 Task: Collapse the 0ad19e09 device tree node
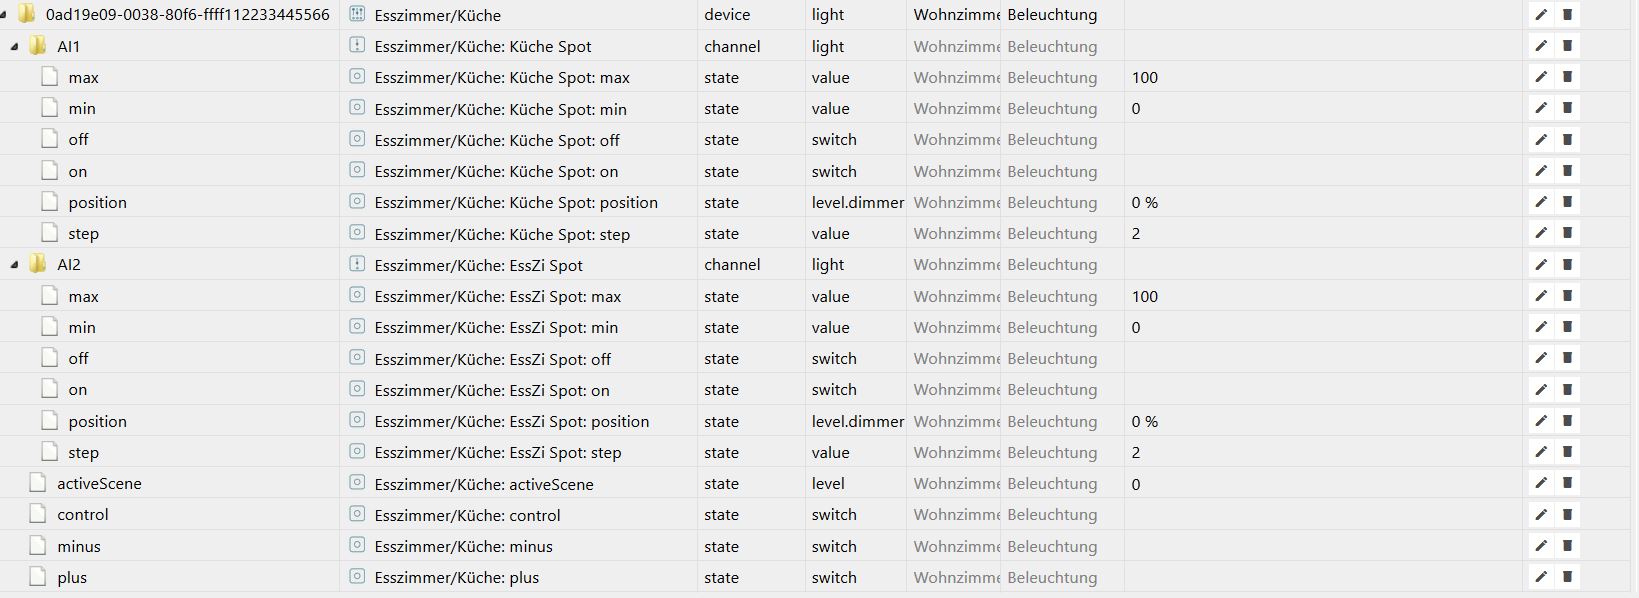point(4,15)
